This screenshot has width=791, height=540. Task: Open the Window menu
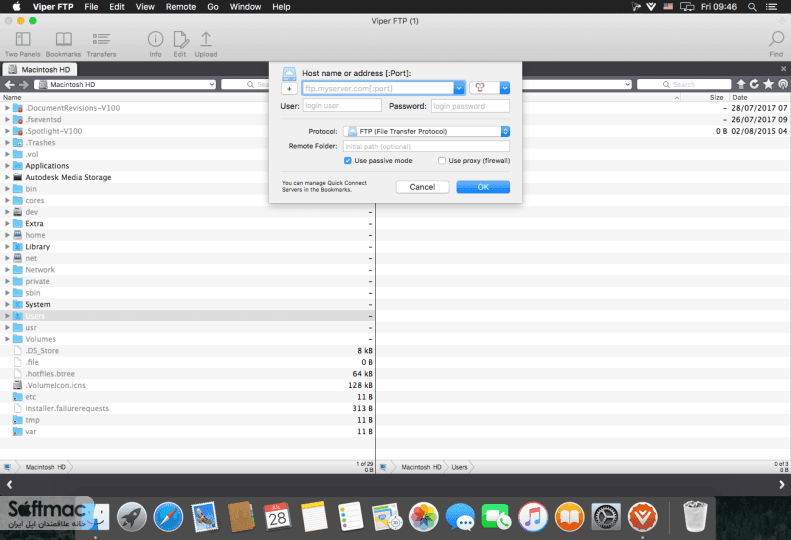point(245,7)
